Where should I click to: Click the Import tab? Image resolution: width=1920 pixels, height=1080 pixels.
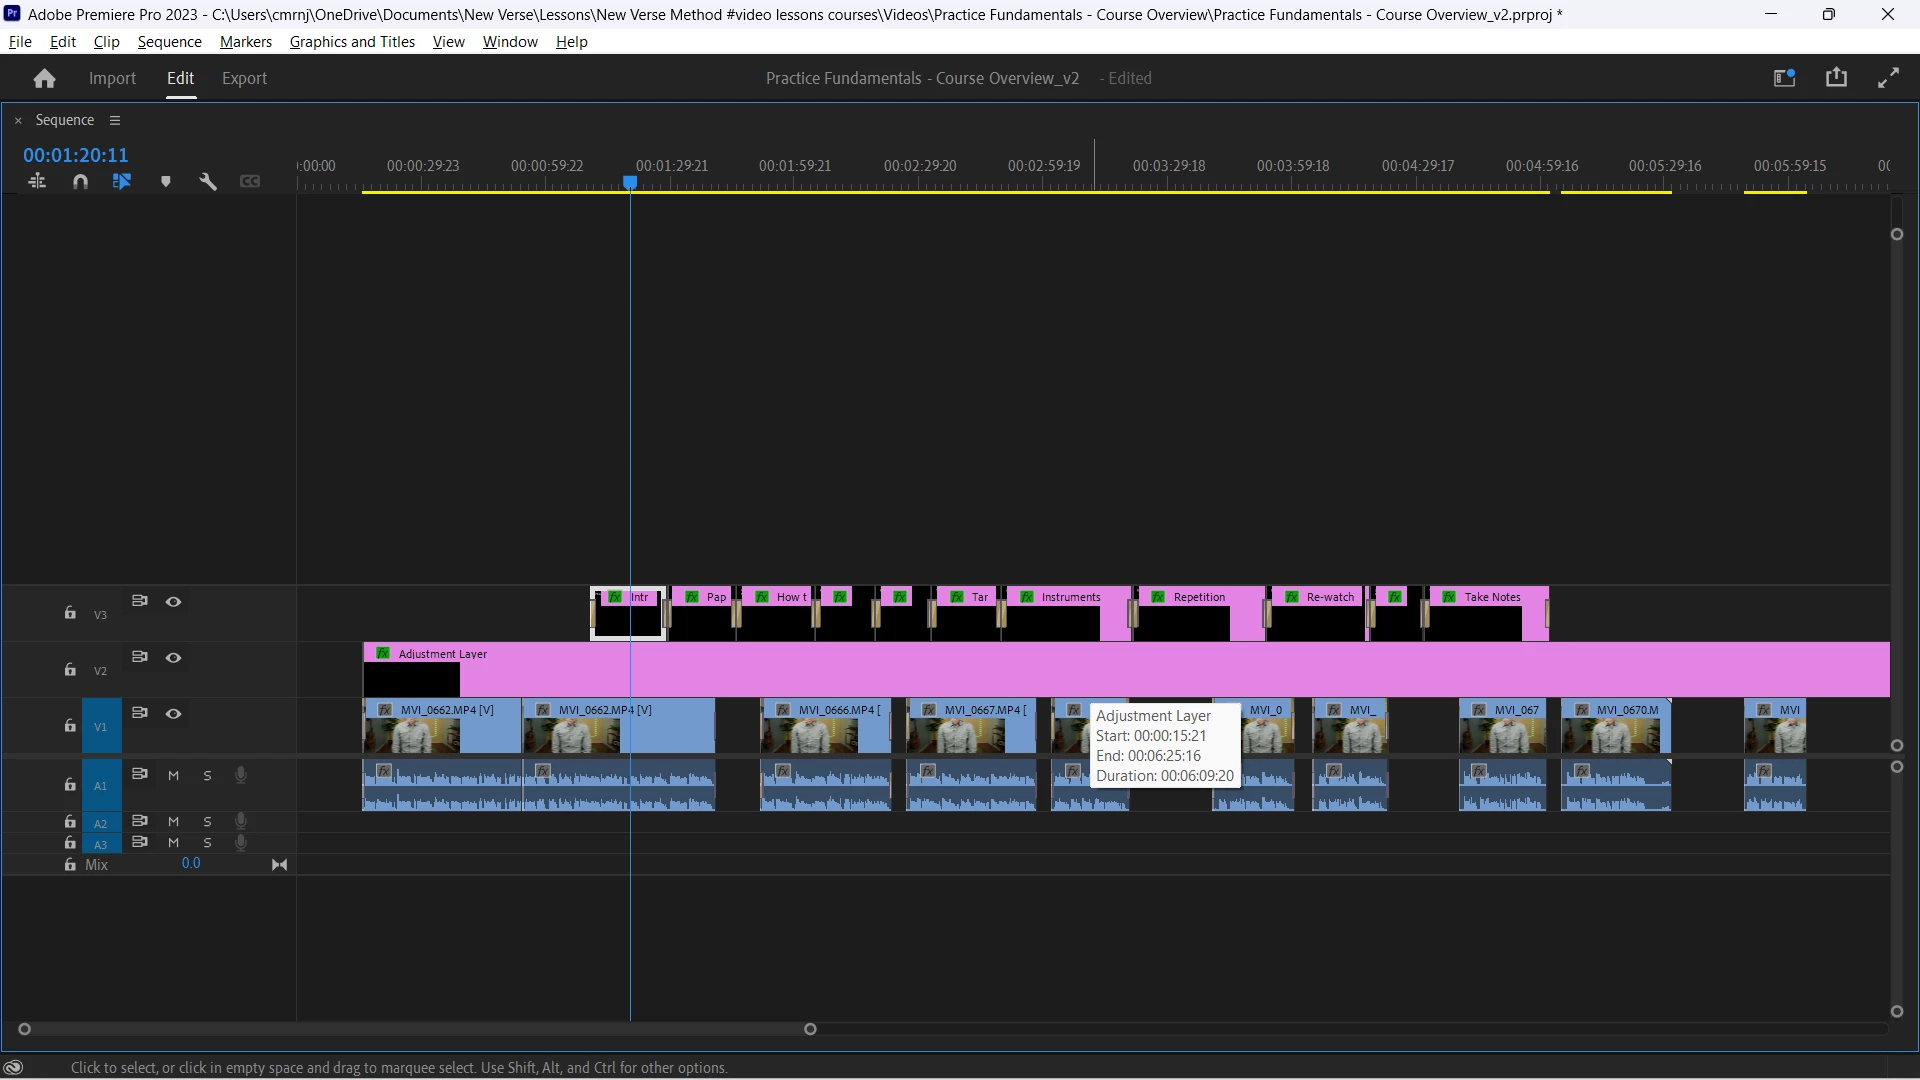112,78
